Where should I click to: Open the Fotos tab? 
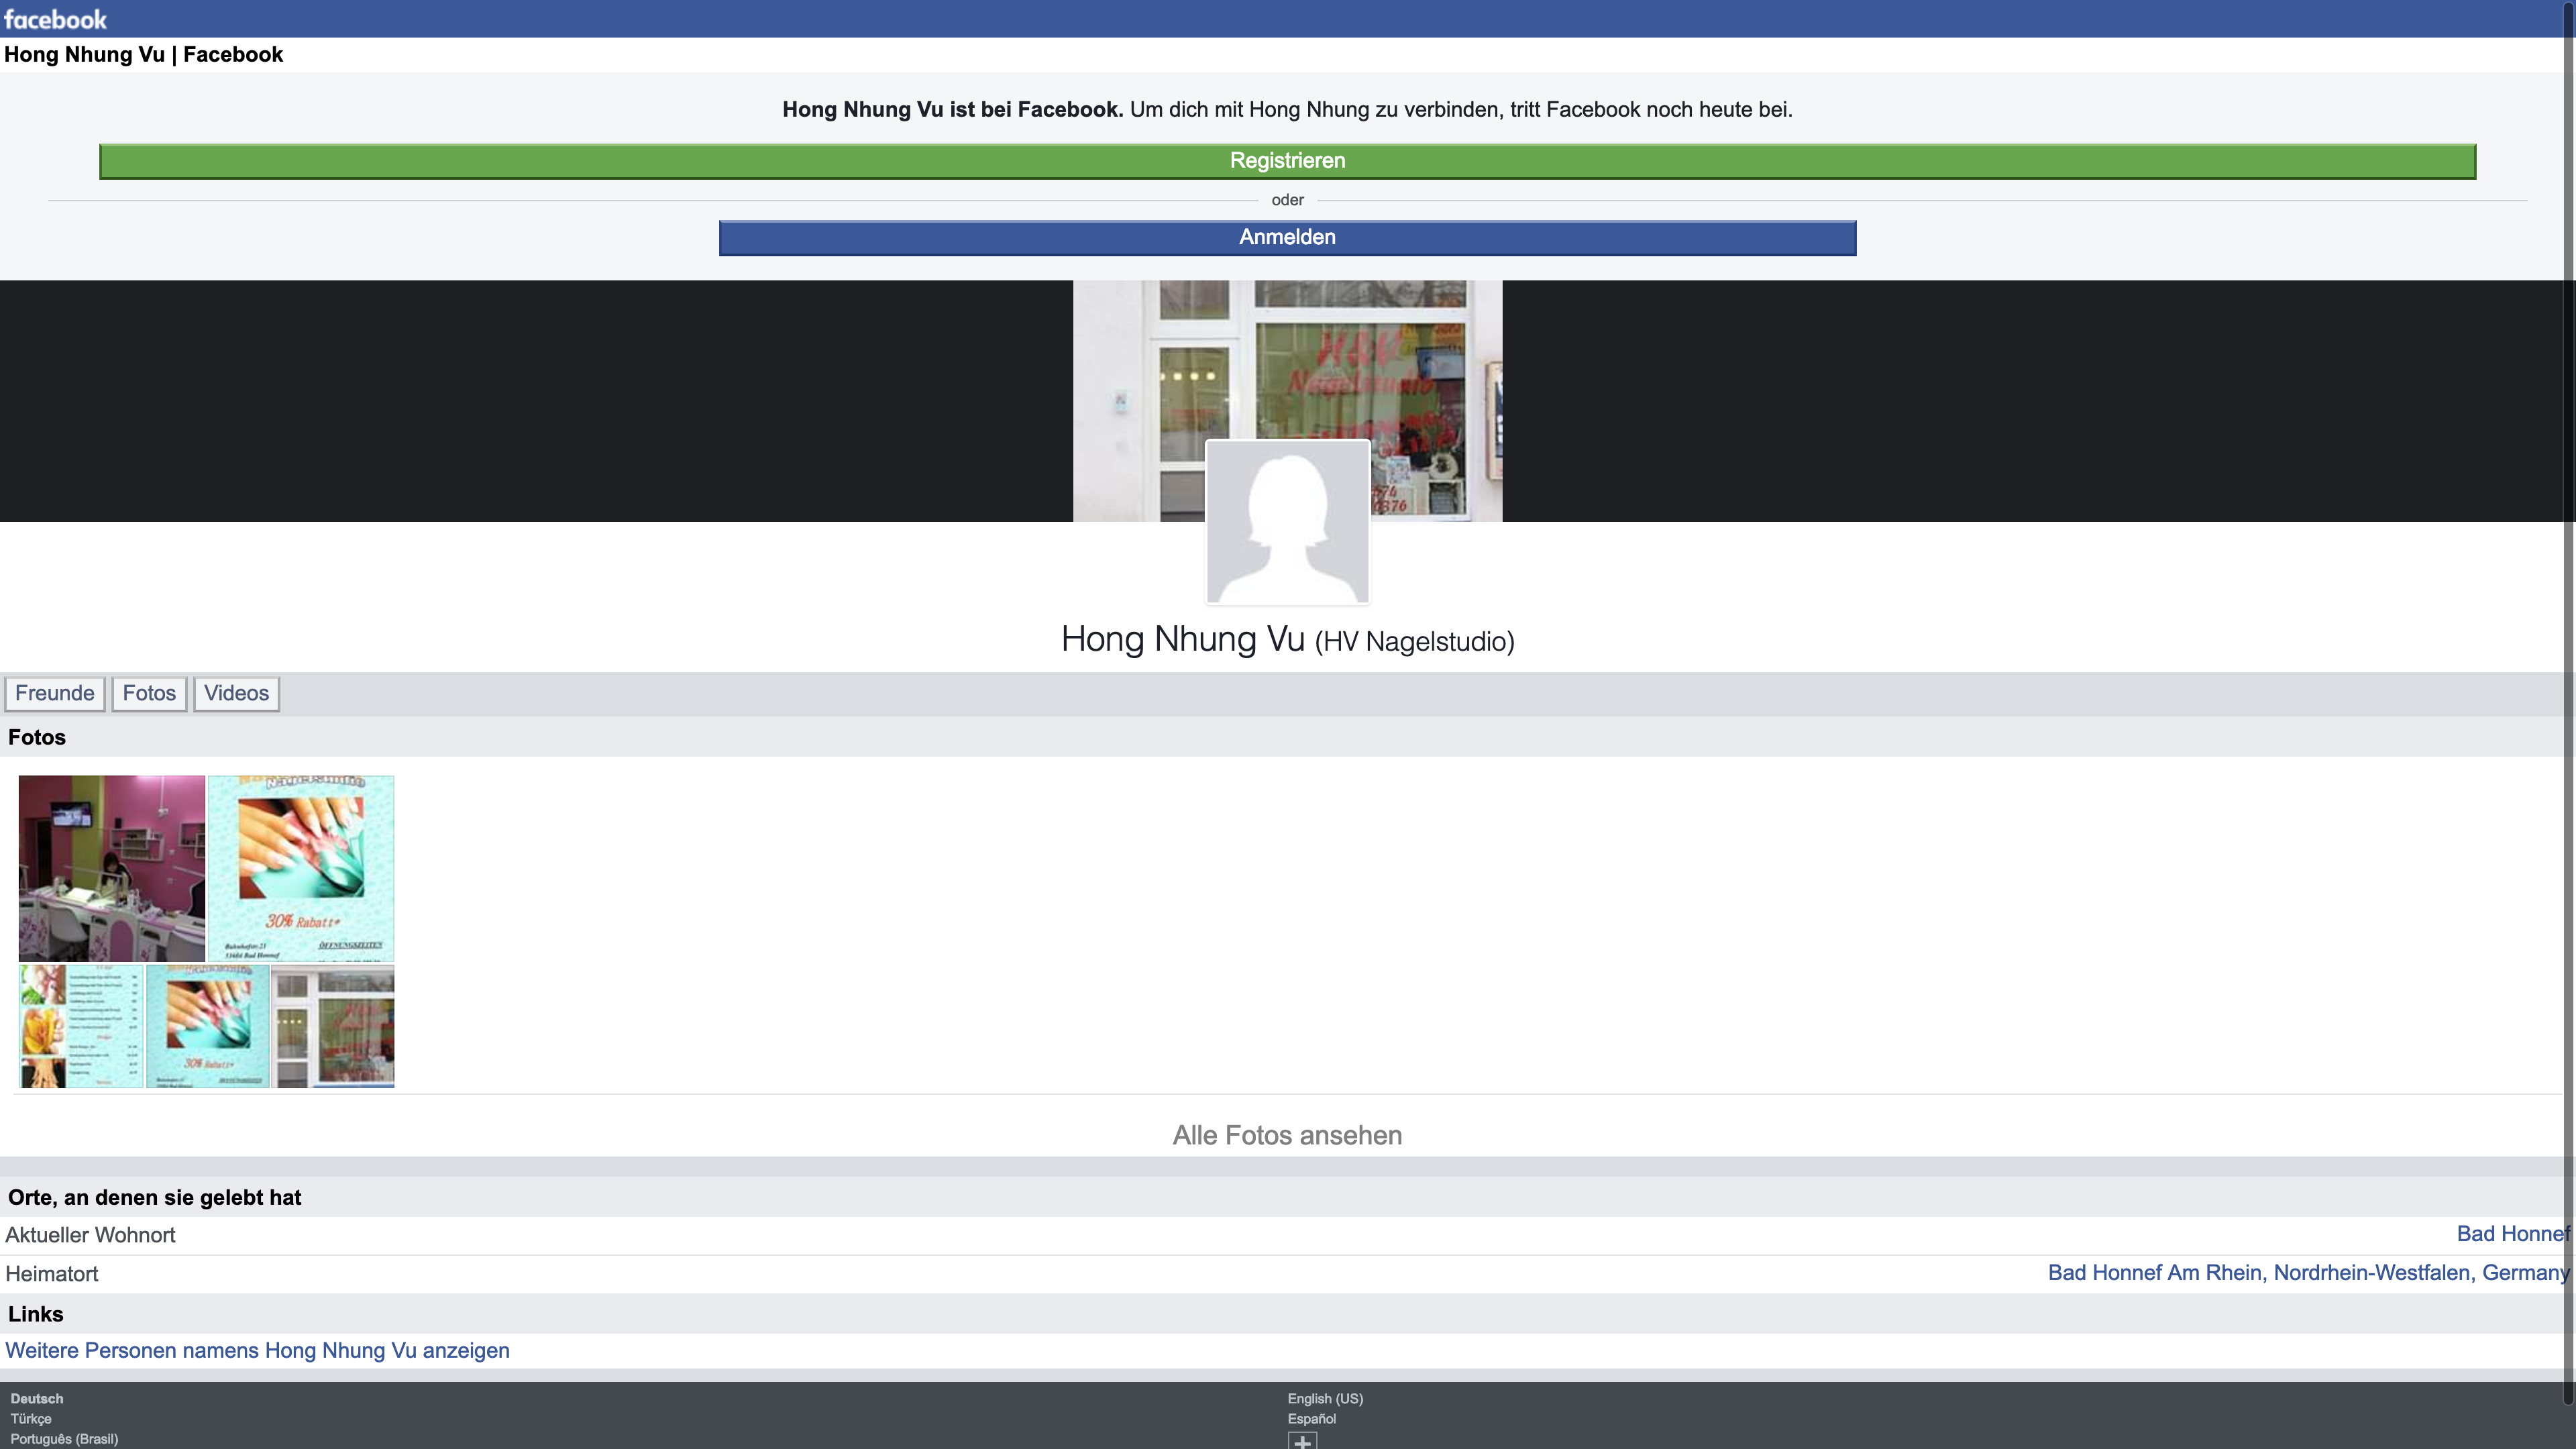149,693
